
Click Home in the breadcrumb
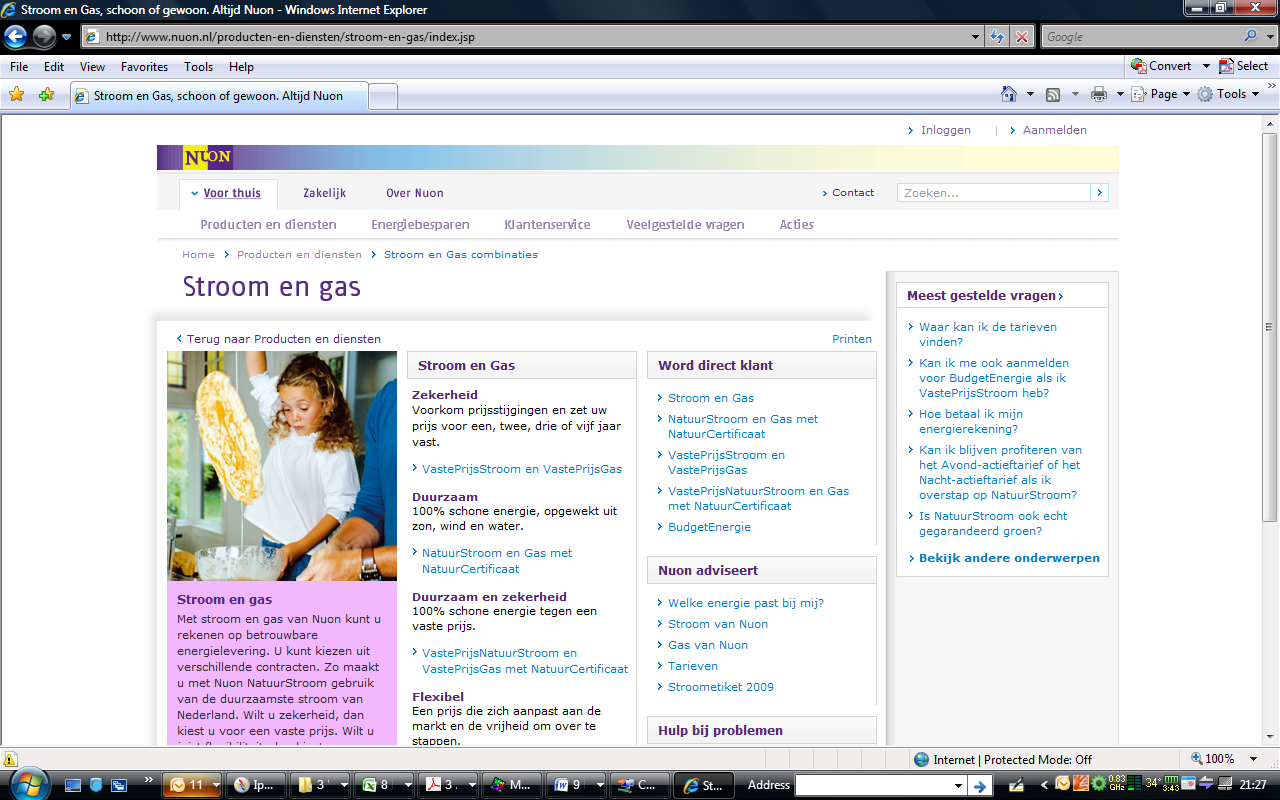[198, 254]
